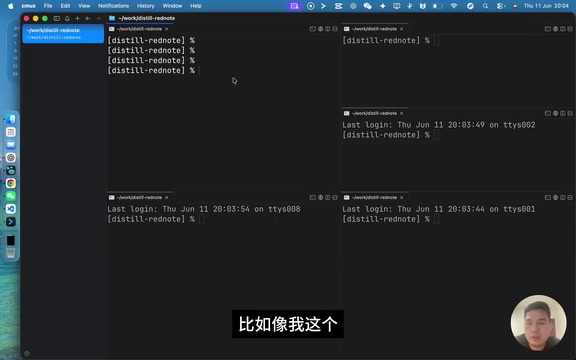Open the cmux terminal app in the Dock
This screenshot has height=360, width=576.
tap(11, 222)
